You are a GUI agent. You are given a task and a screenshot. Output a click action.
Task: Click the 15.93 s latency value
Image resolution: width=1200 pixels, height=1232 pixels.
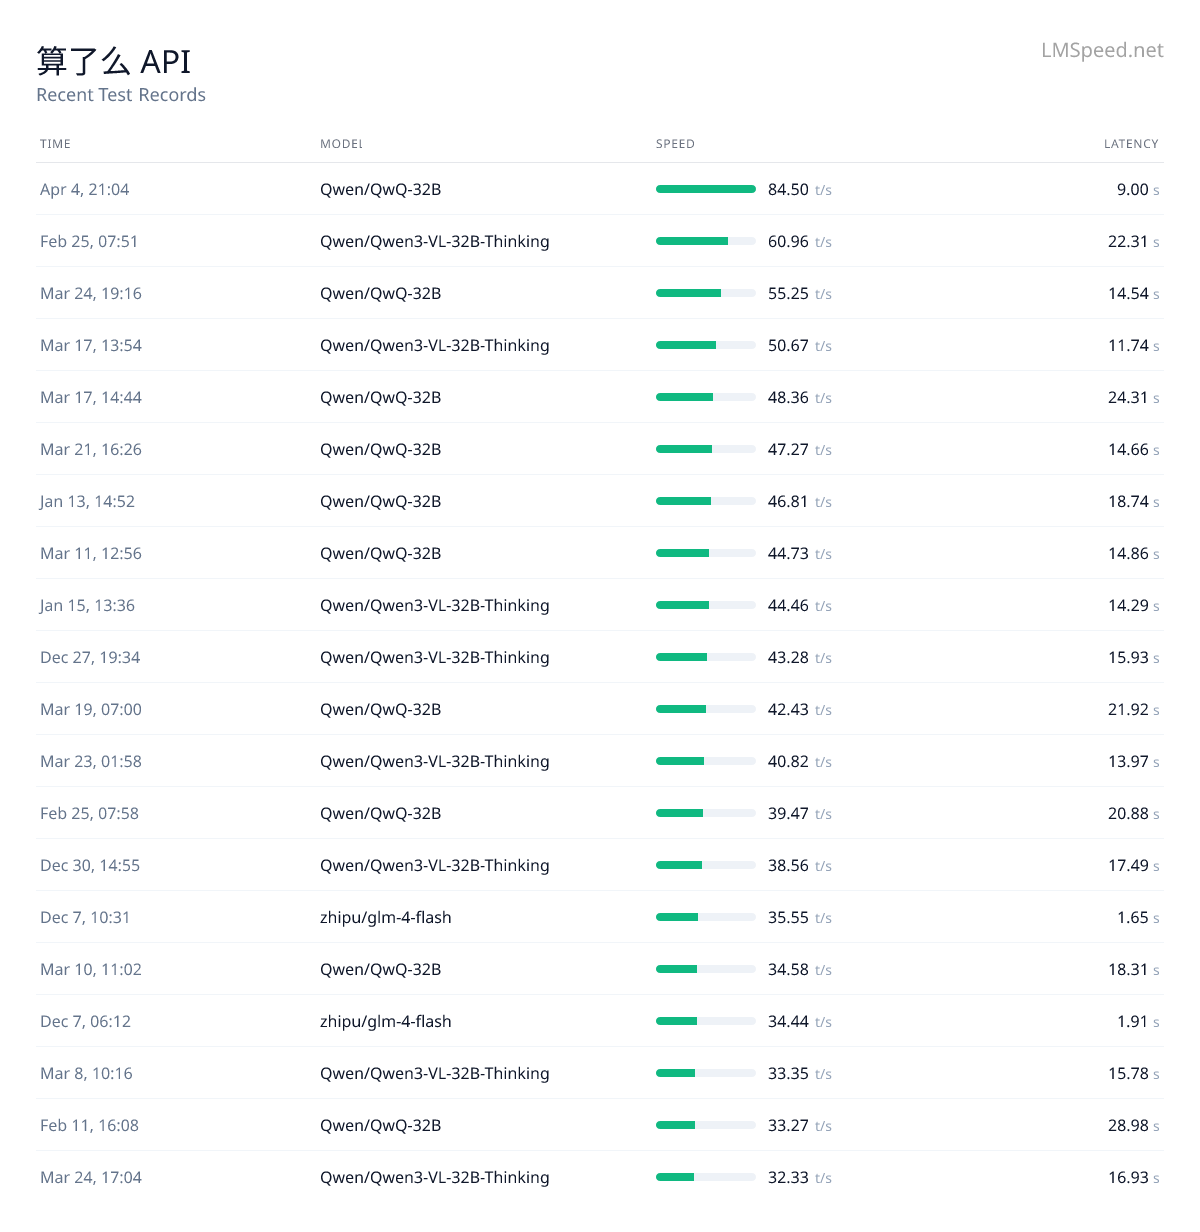click(x=1134, y=657)
